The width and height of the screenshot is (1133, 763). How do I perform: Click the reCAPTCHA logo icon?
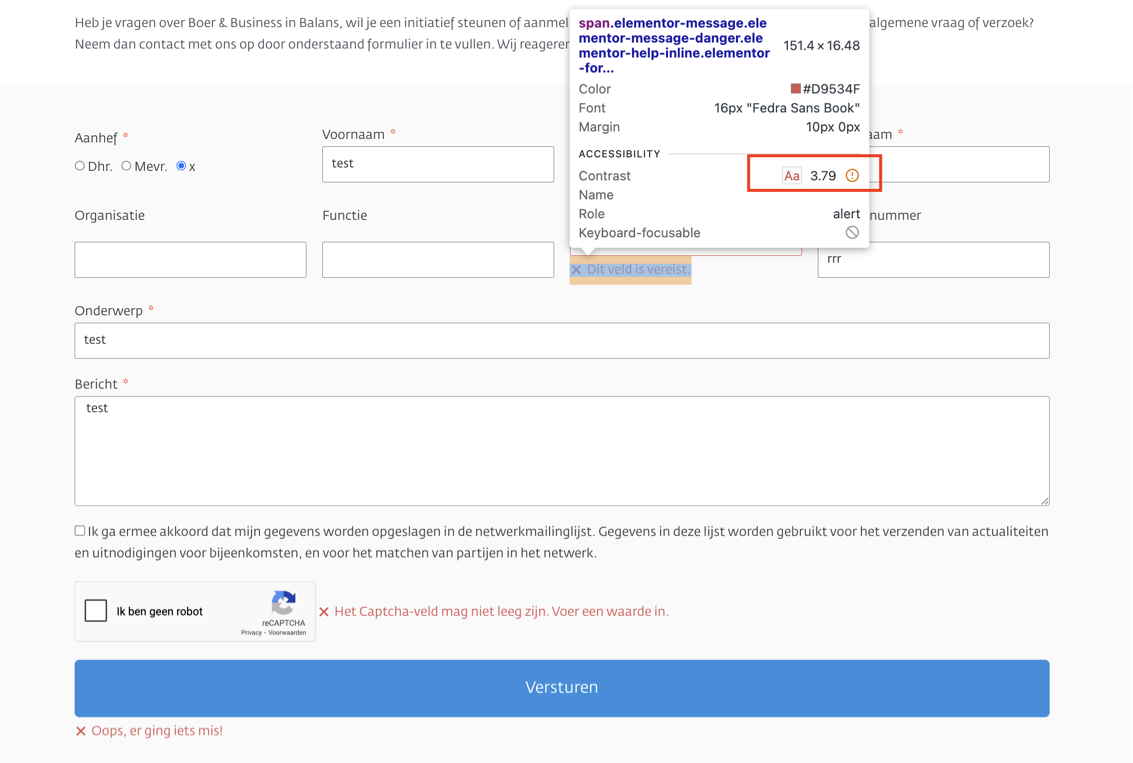pos(283,602)
